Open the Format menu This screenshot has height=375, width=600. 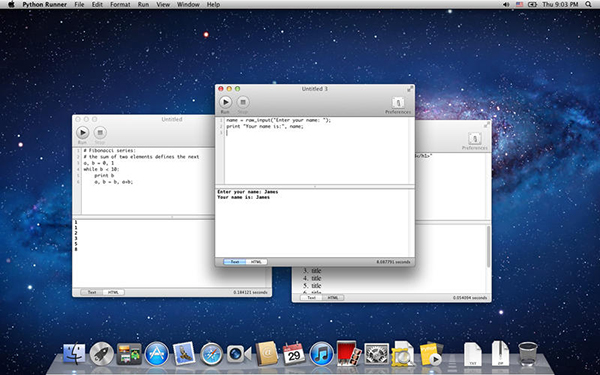click(120, 5)
